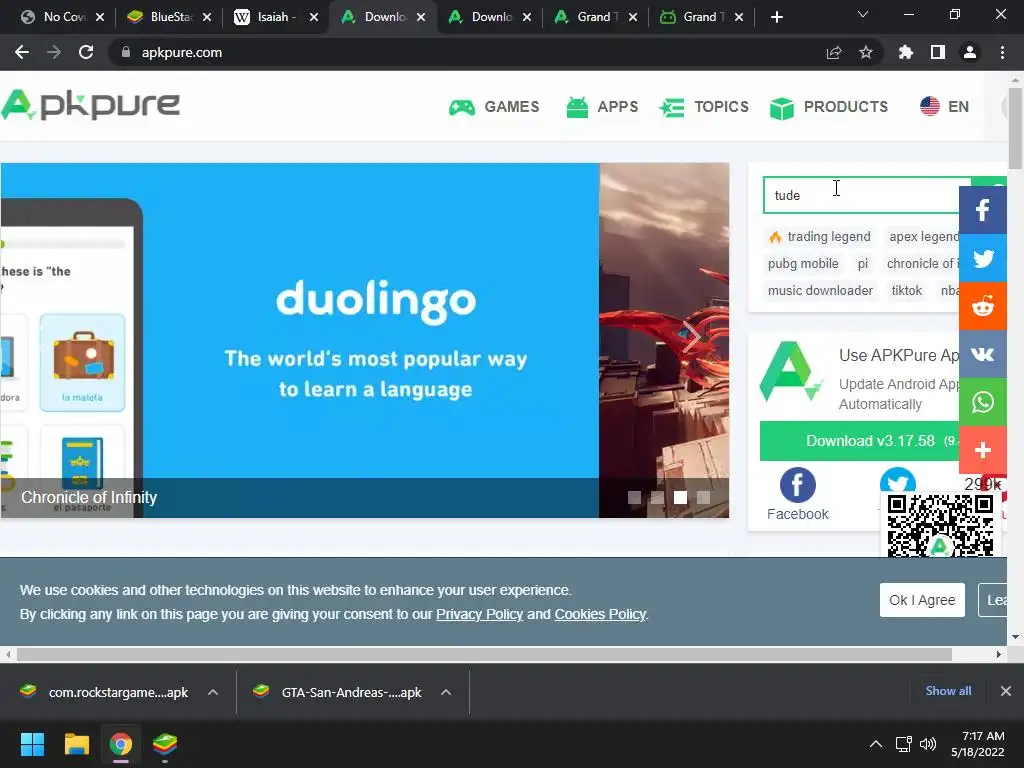Download APKPure app v3.17.58
This screenshot has height=768, width=1024.
point(859,441)
